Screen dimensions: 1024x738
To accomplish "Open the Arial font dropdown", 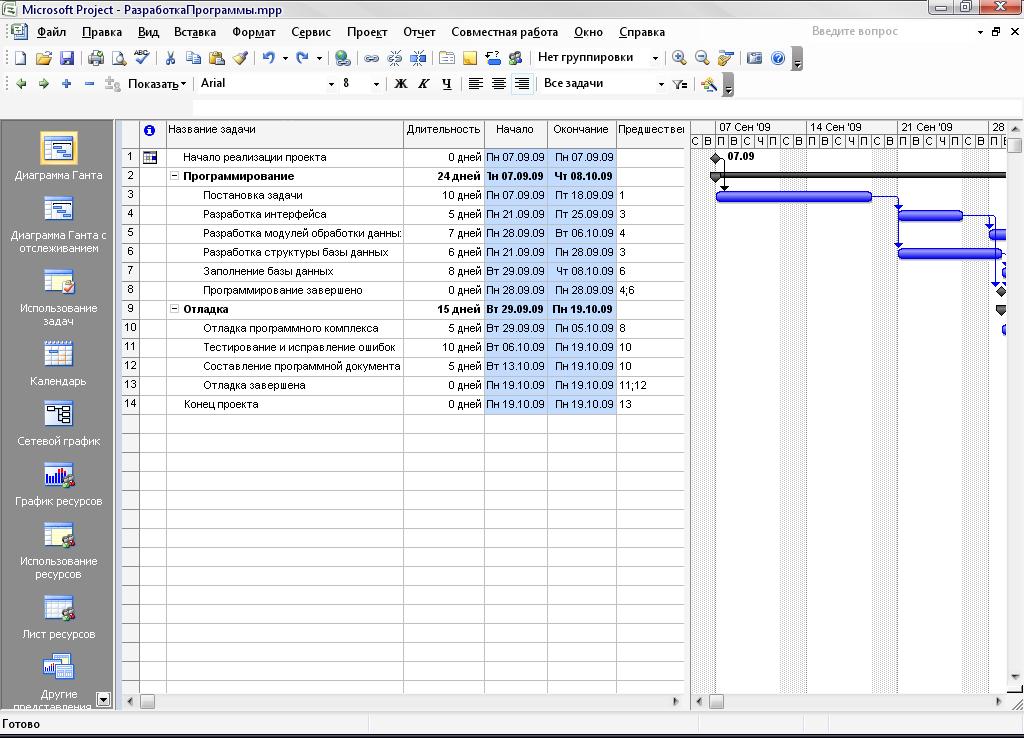I will [x=331, y=84].
